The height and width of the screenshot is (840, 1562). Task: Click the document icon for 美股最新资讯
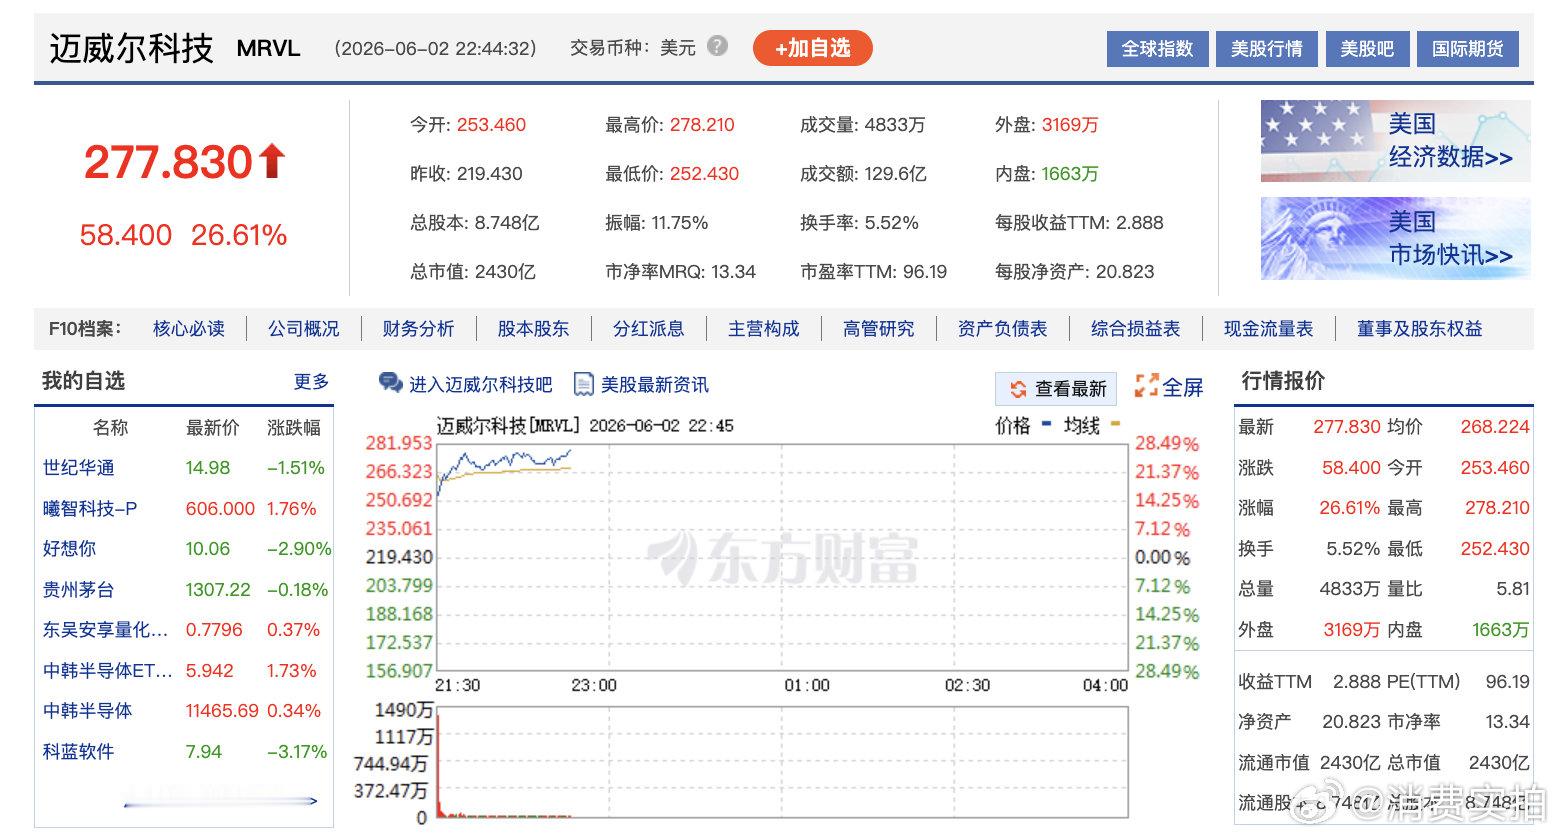pos(584,384)
